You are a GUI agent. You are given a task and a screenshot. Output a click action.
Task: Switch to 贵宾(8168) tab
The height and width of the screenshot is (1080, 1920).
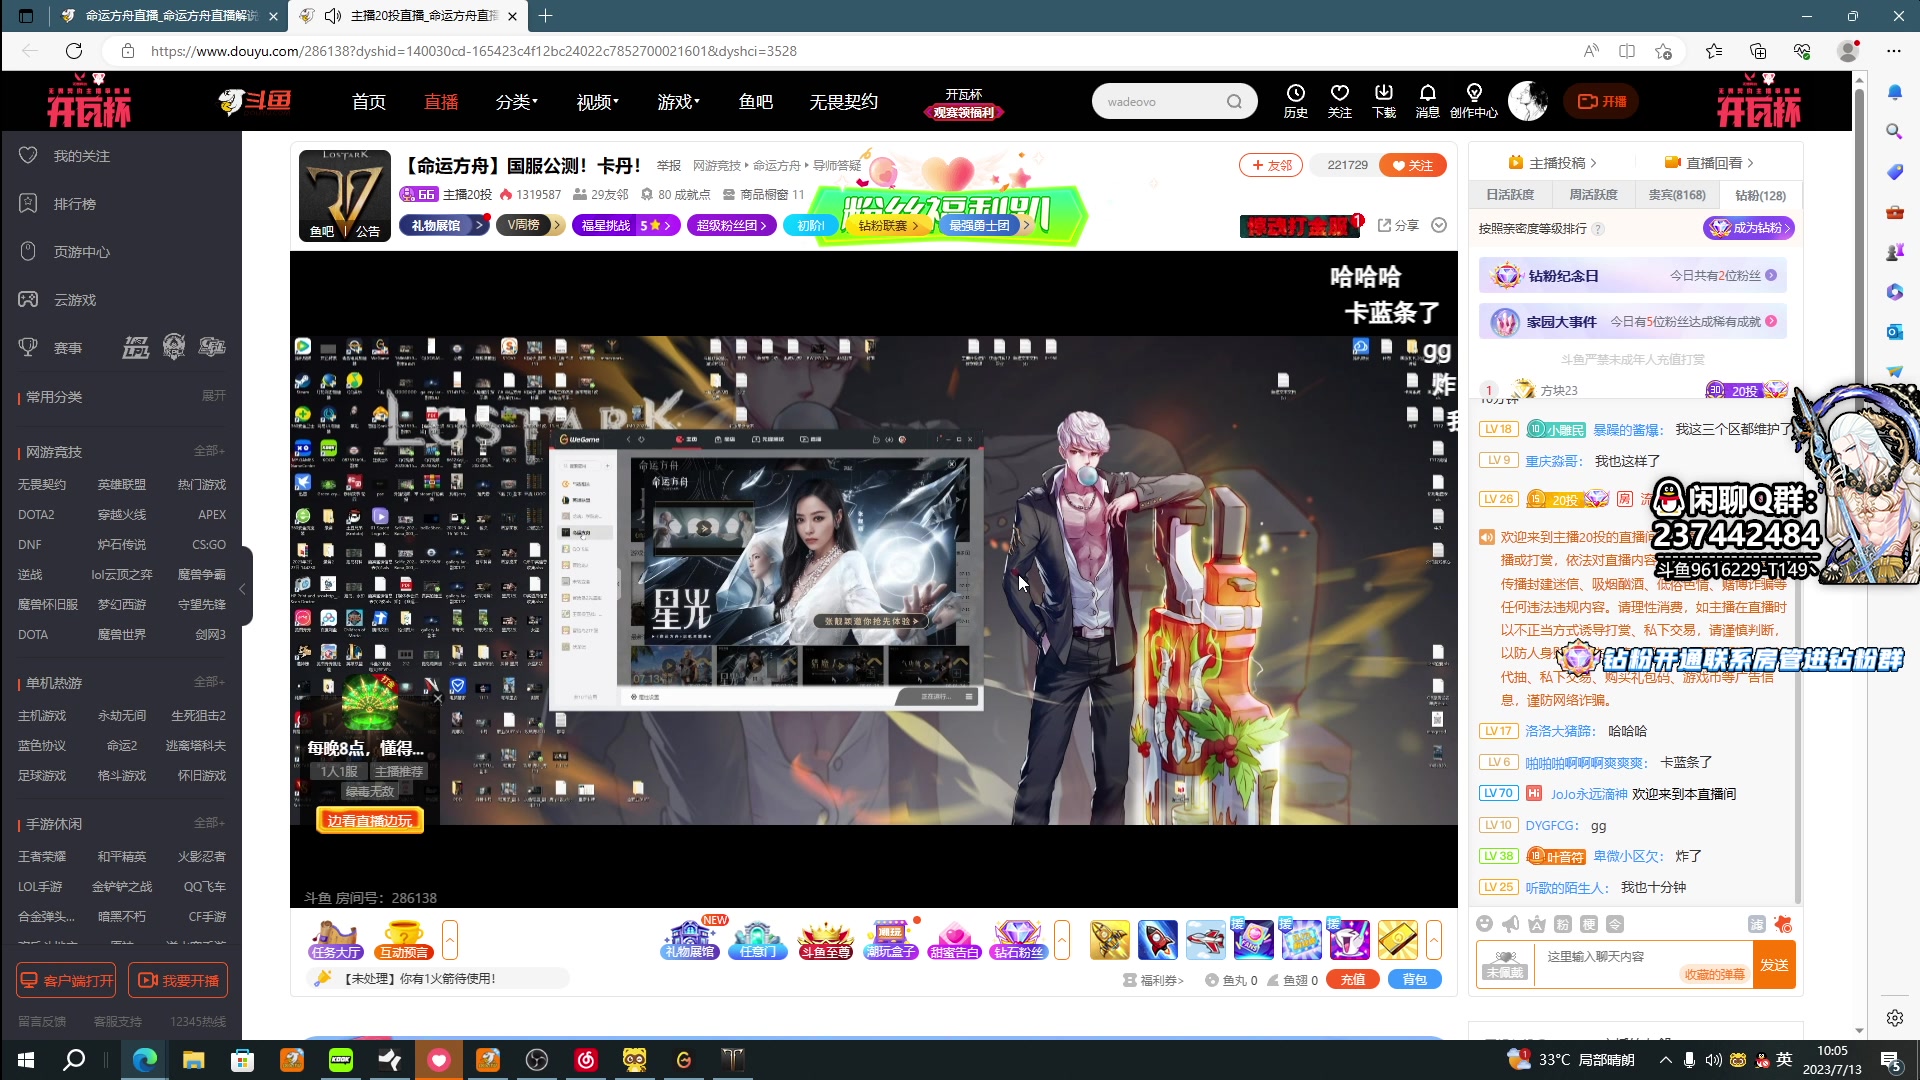coord(1677,195)
